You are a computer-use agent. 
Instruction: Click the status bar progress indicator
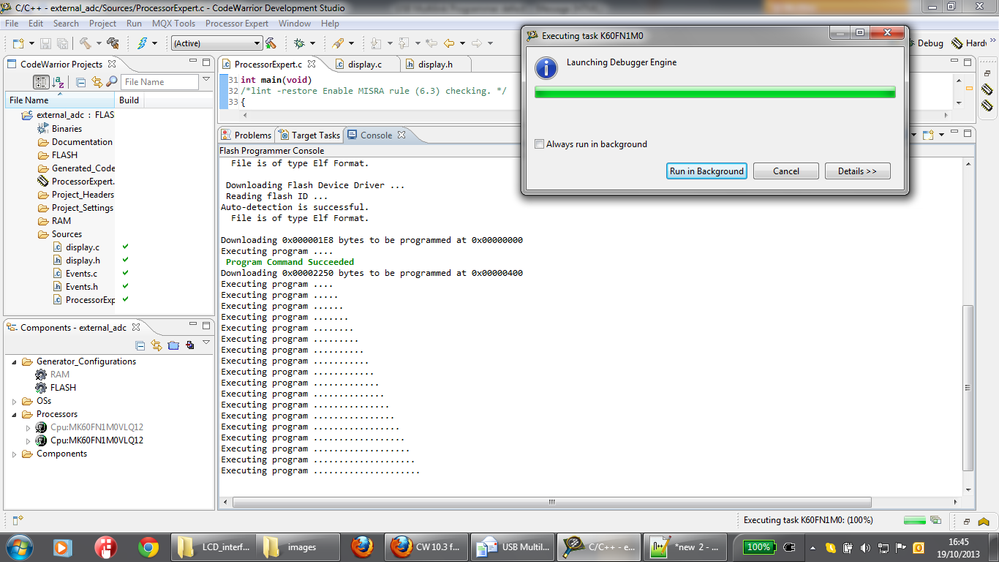point(915,521)
